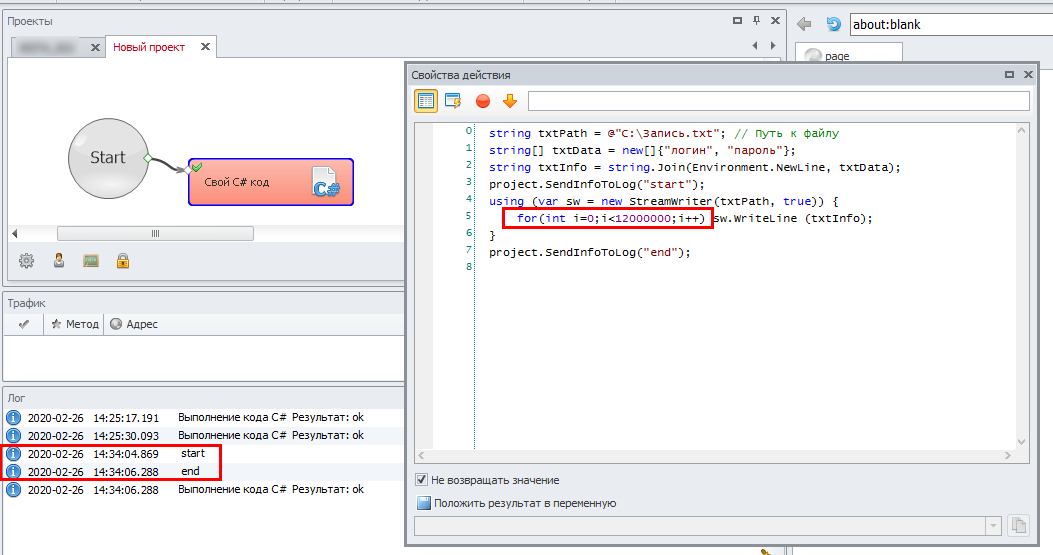Open the result variable dropdown
The image size is (1053, 555).
point(992,525)
